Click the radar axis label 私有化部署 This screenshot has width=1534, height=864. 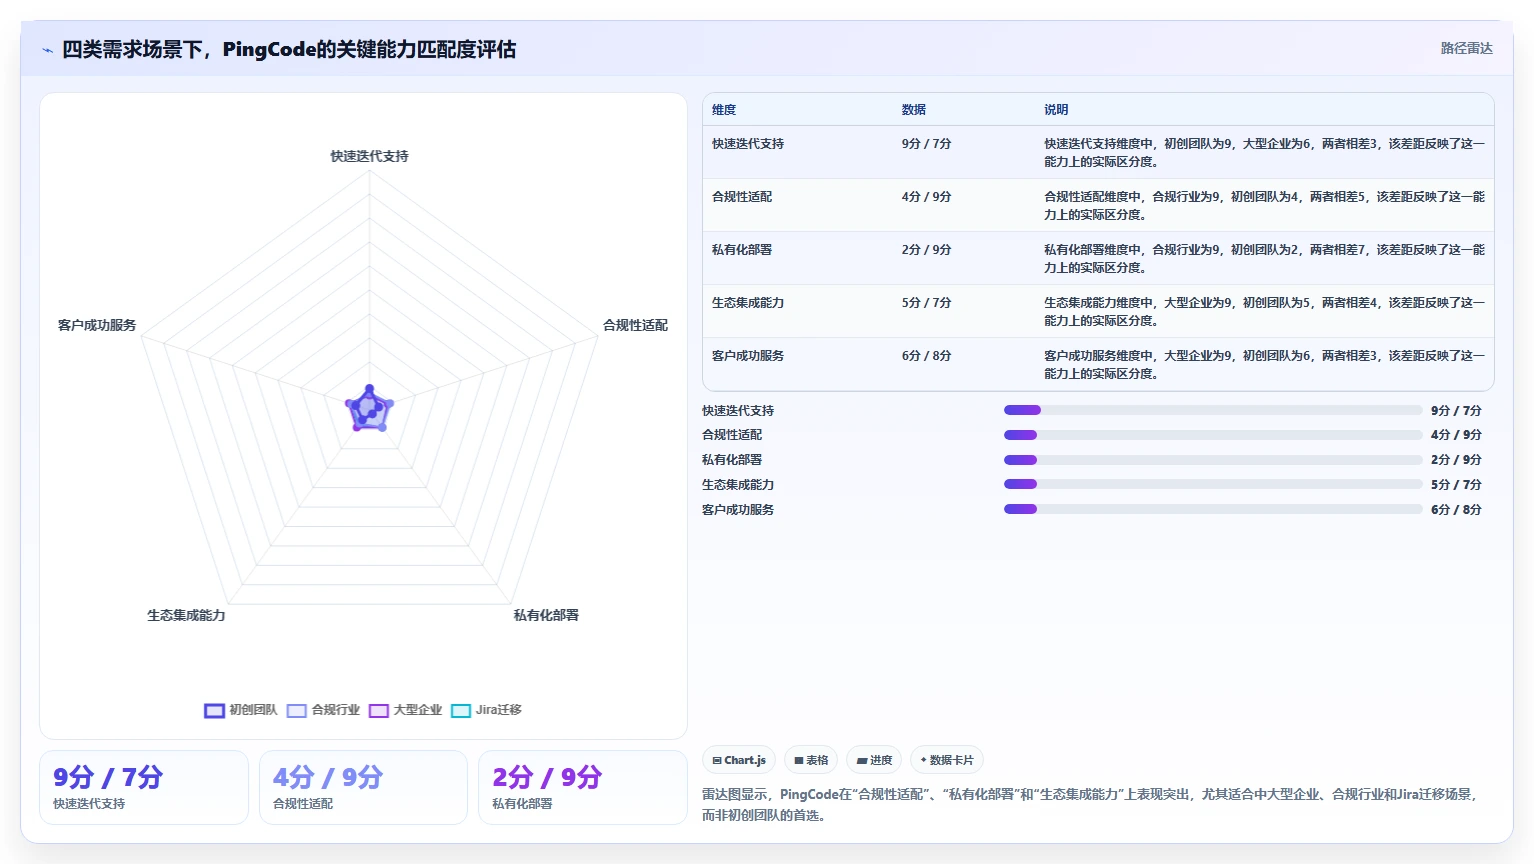tap(546, 615)
